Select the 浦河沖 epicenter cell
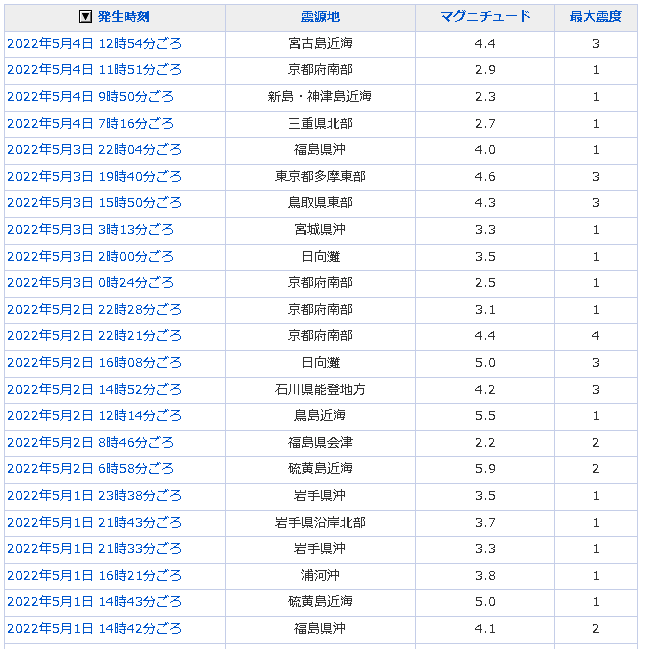 point(320,576)
